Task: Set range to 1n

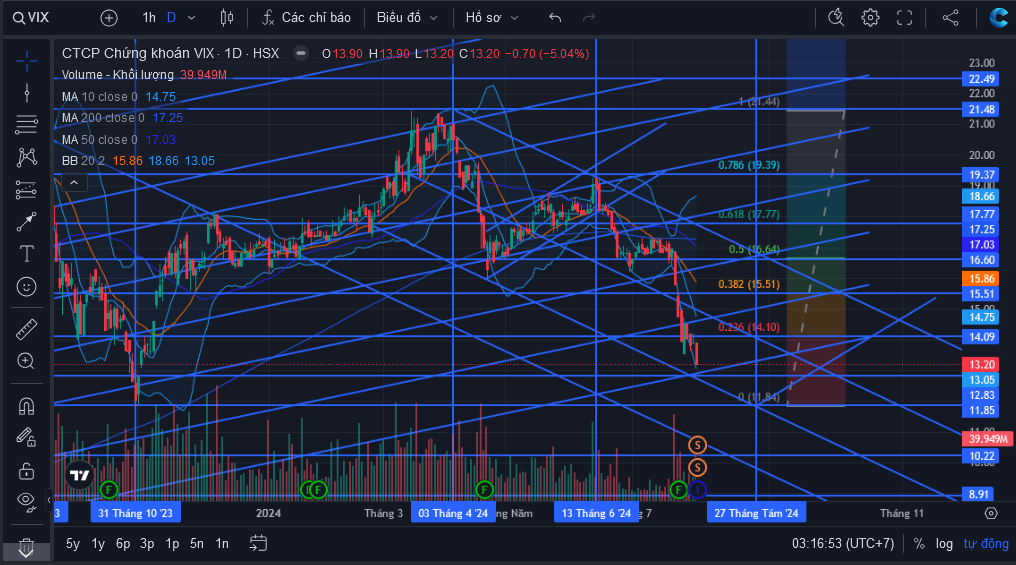Action: click(222, 544)
